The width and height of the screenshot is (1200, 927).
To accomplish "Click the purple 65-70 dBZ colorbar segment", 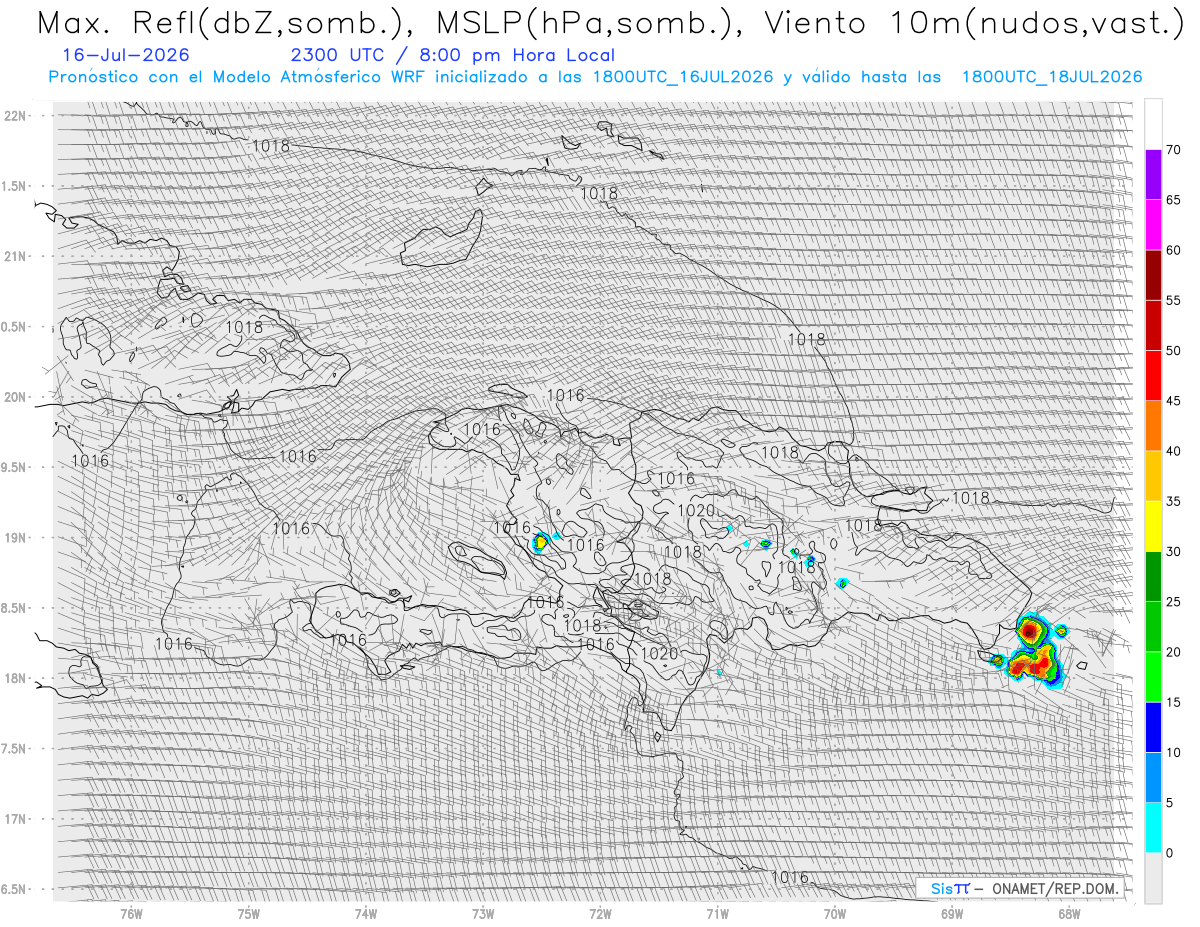I will 1153,175.
